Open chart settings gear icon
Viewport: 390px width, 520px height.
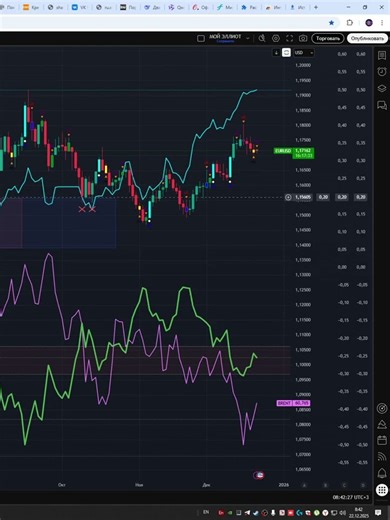276,38
